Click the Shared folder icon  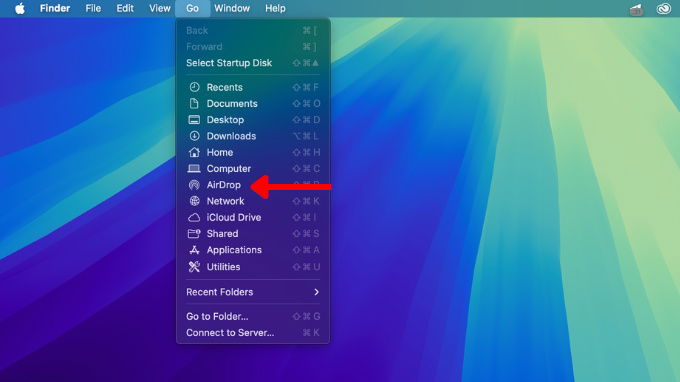[x=194, y=234]
